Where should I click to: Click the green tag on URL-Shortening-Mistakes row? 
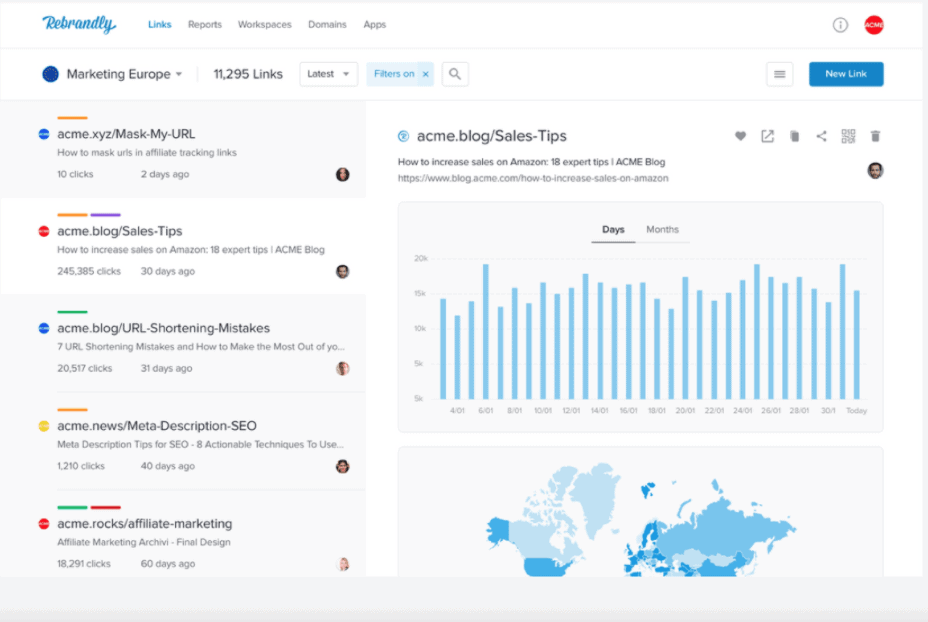pos(72,312)
